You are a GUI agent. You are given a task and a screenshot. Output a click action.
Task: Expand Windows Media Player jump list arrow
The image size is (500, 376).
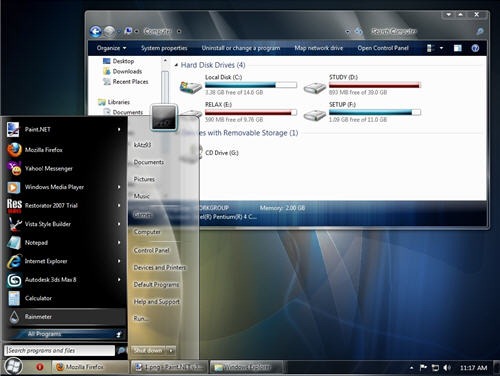119,187
